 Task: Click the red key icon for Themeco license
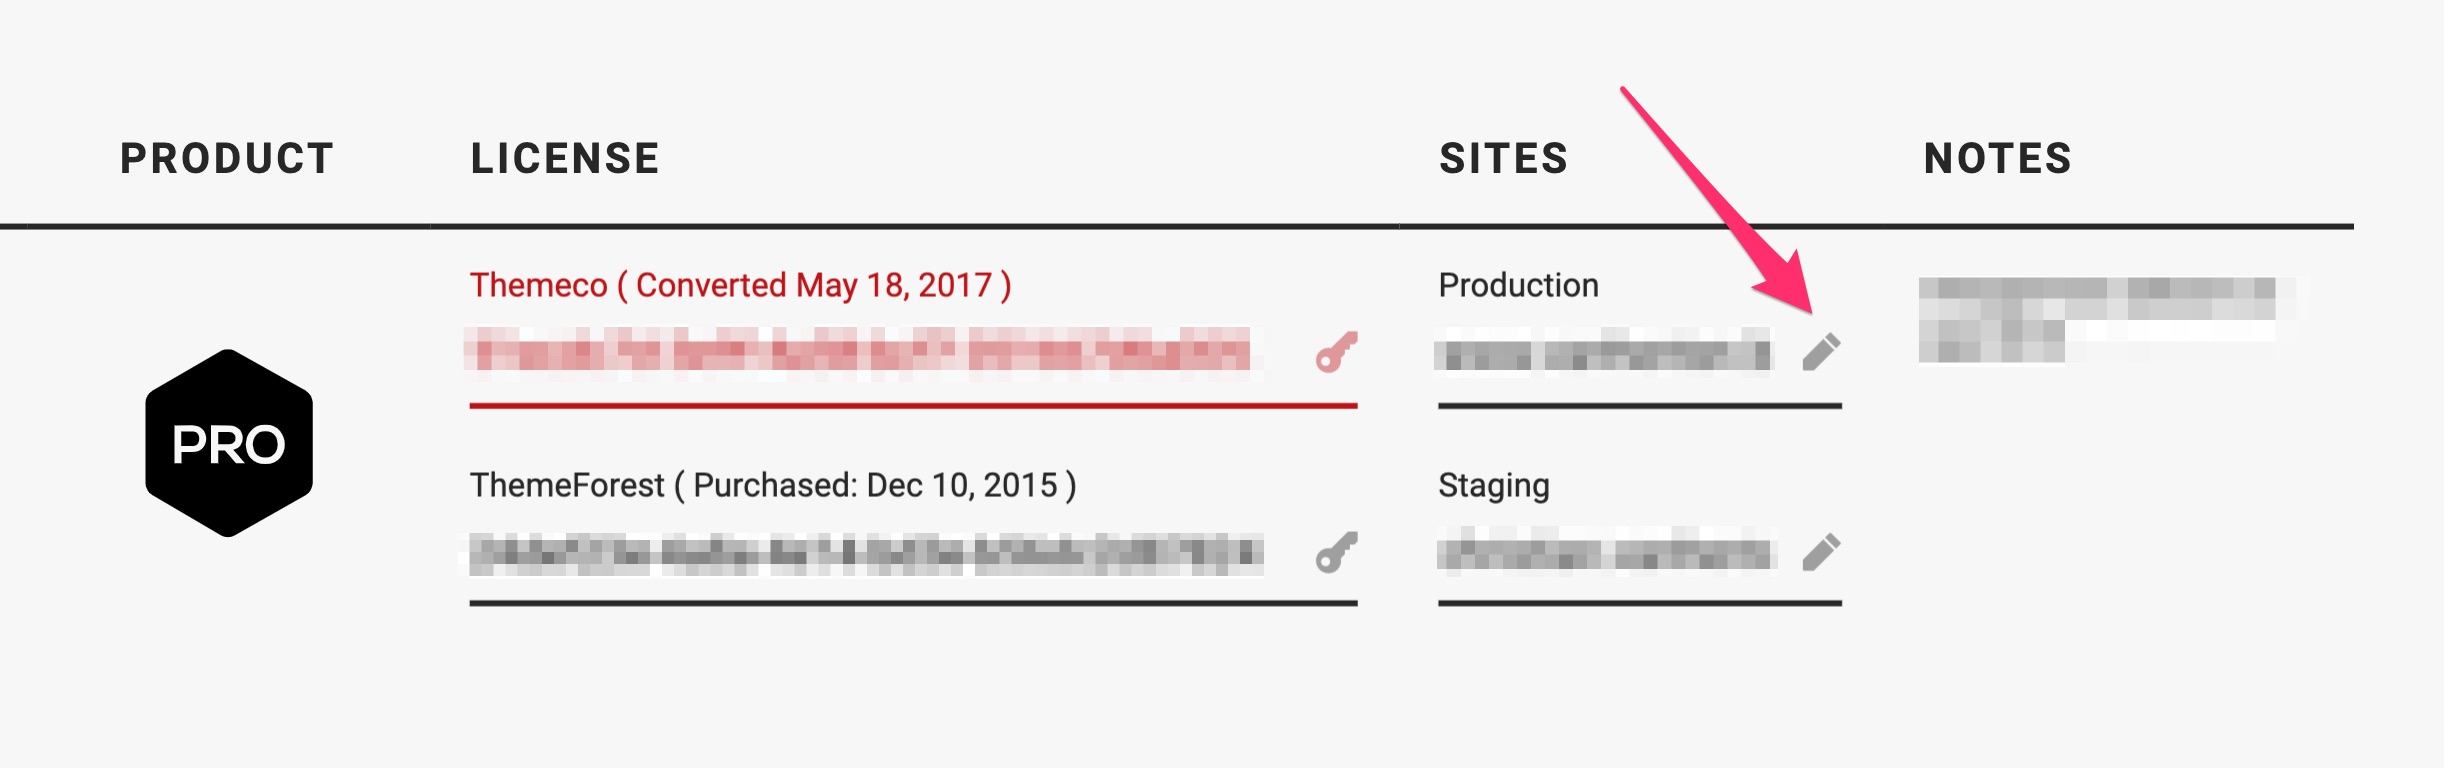point(1337,352)
